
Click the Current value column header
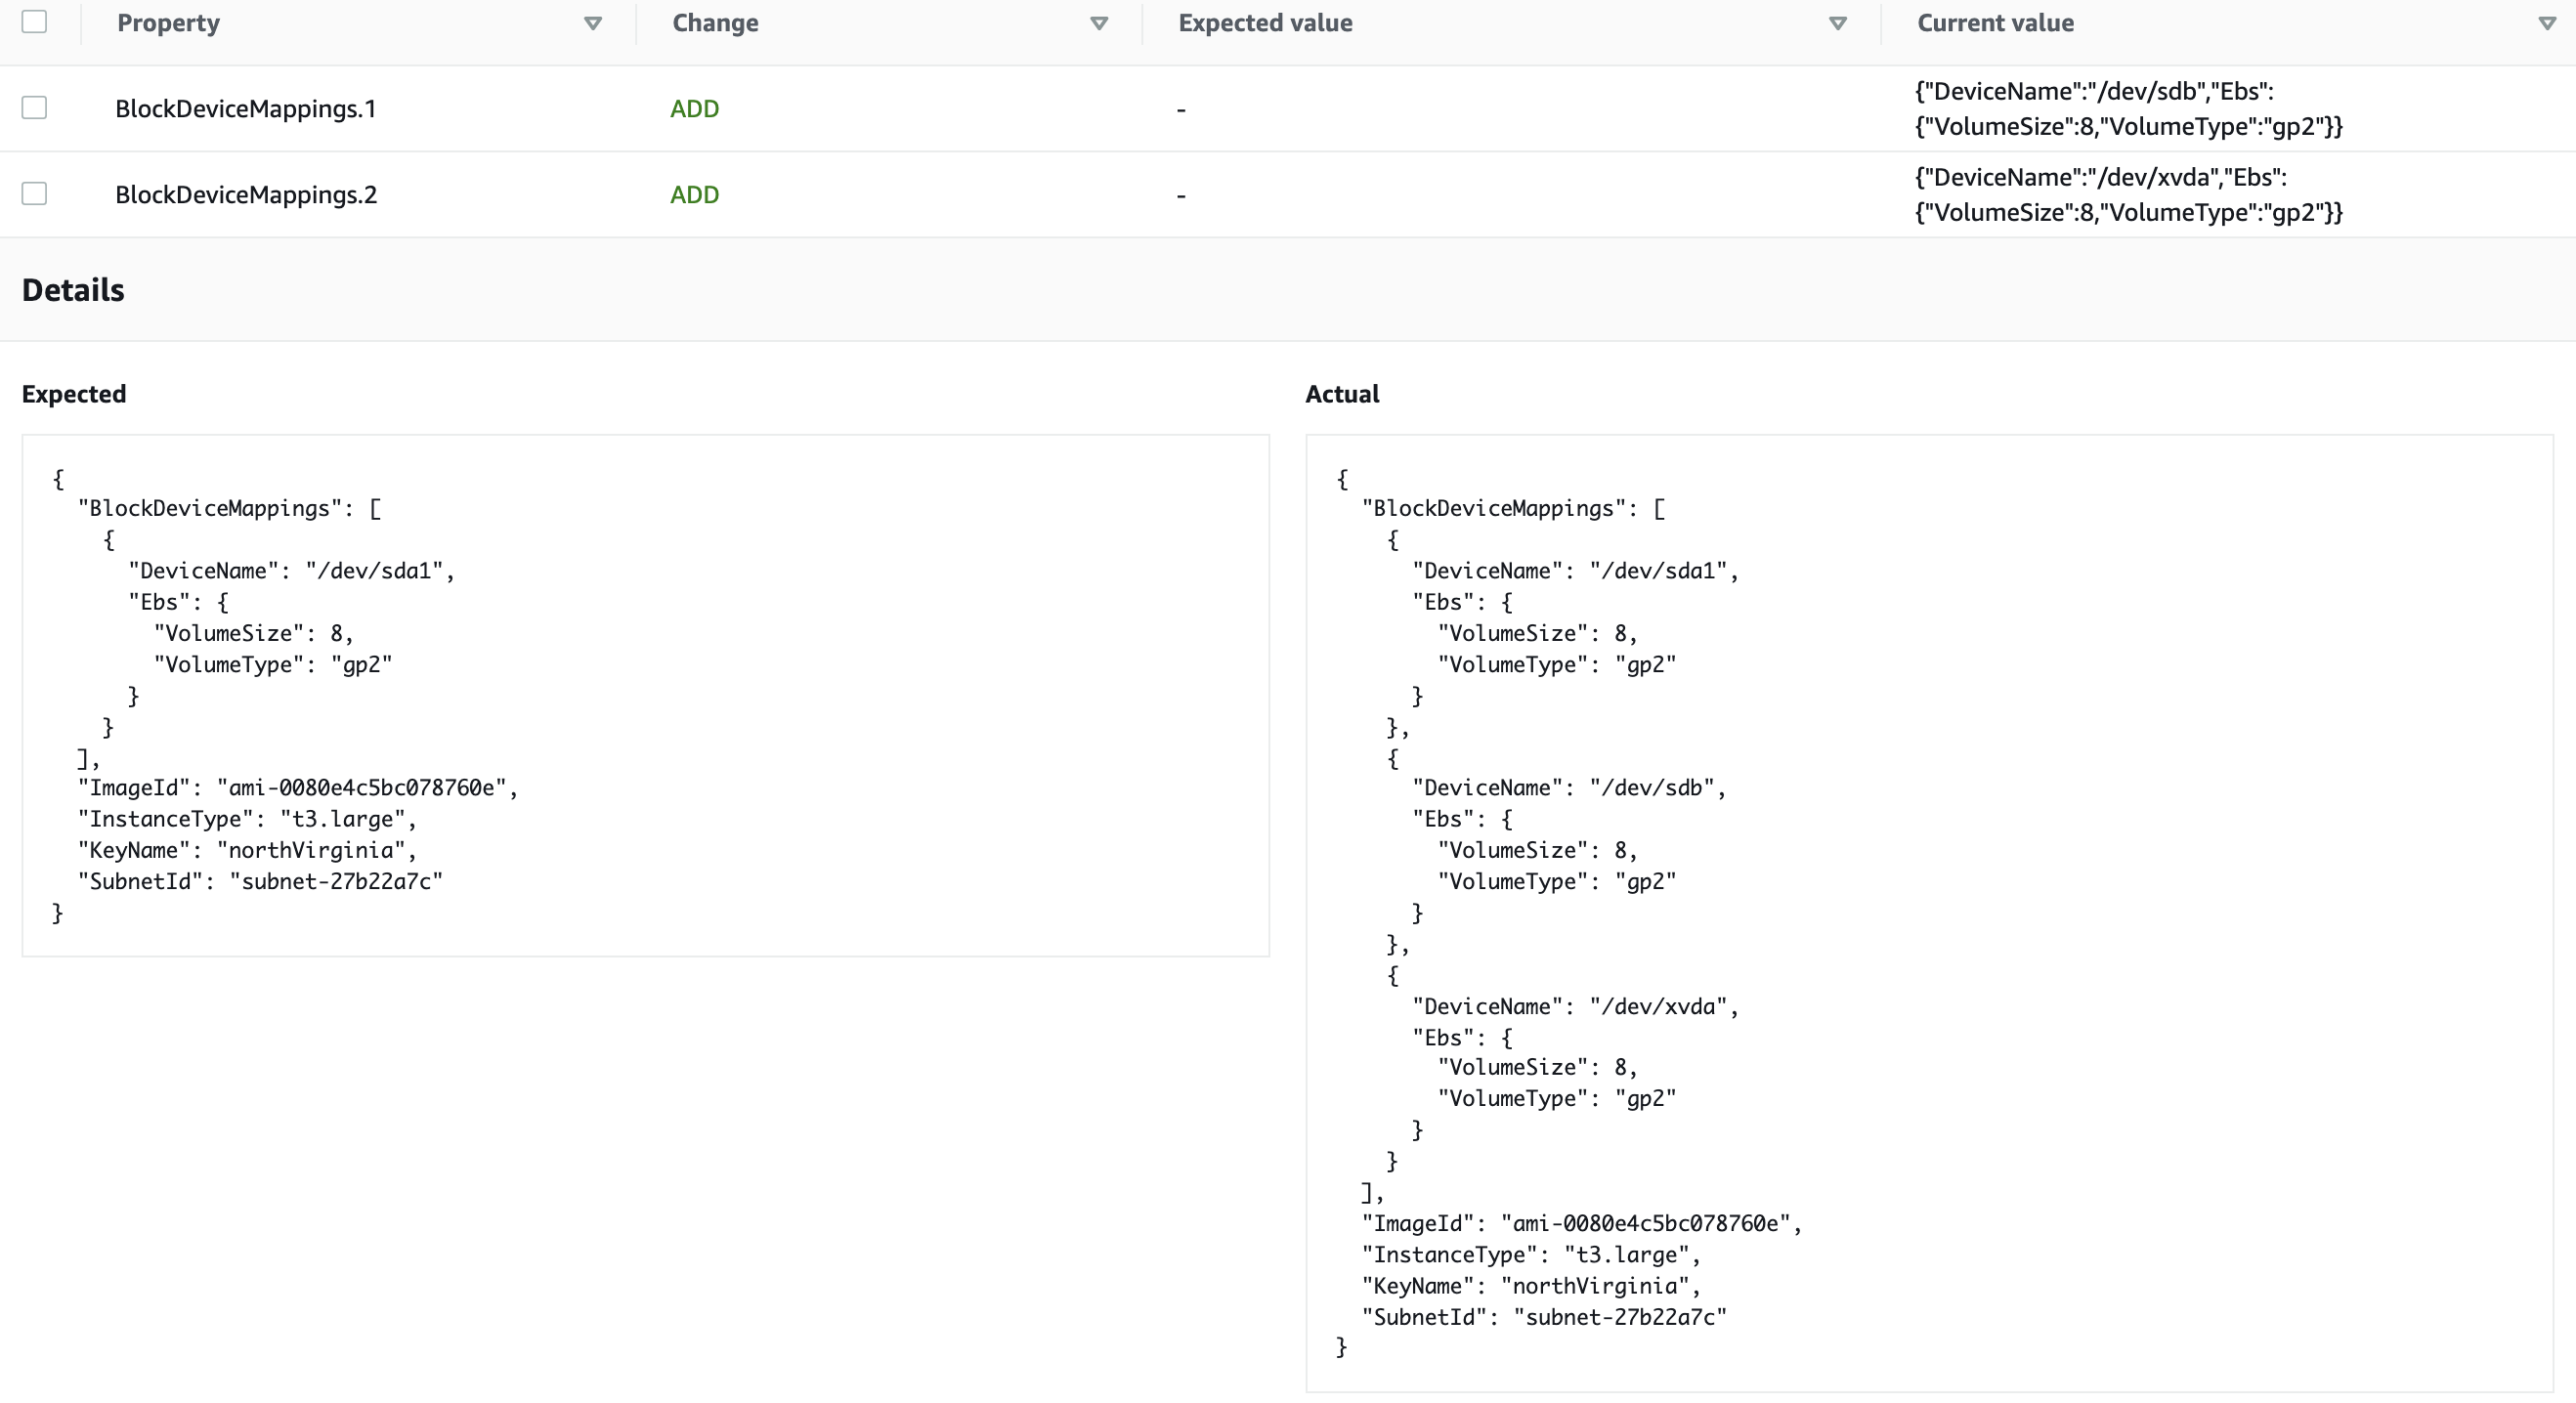1995,23
